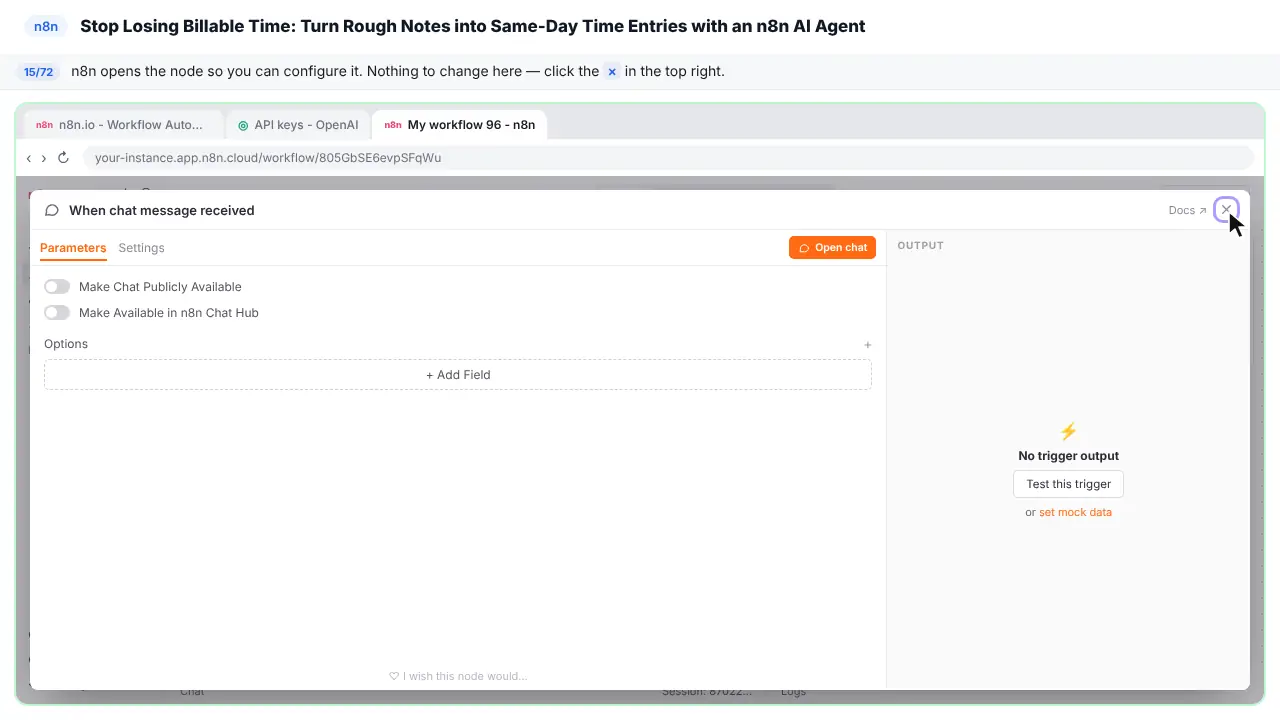Click the orange Open chat button
Screen dimensions: 1280x720
click(832, 248)
